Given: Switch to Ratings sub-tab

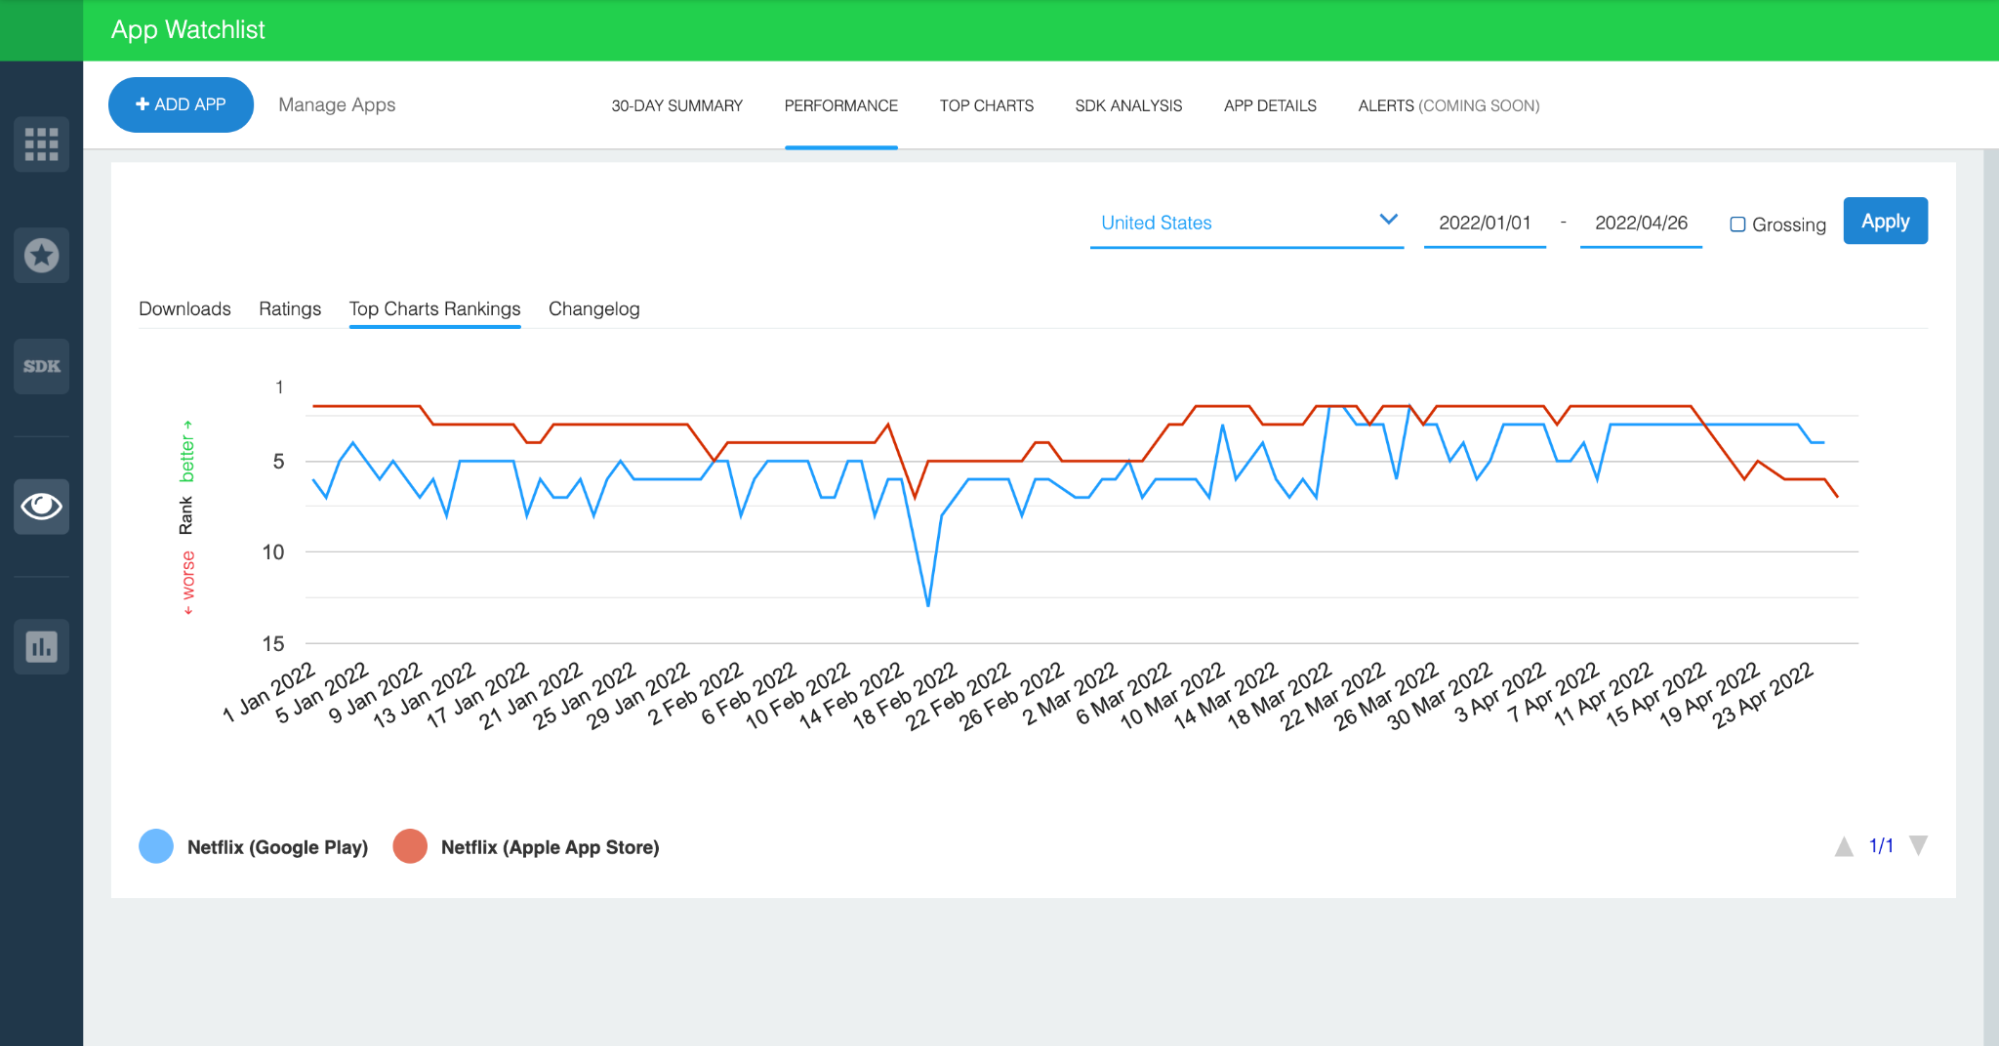Looking at the screenshot, I should coord(290,309).
